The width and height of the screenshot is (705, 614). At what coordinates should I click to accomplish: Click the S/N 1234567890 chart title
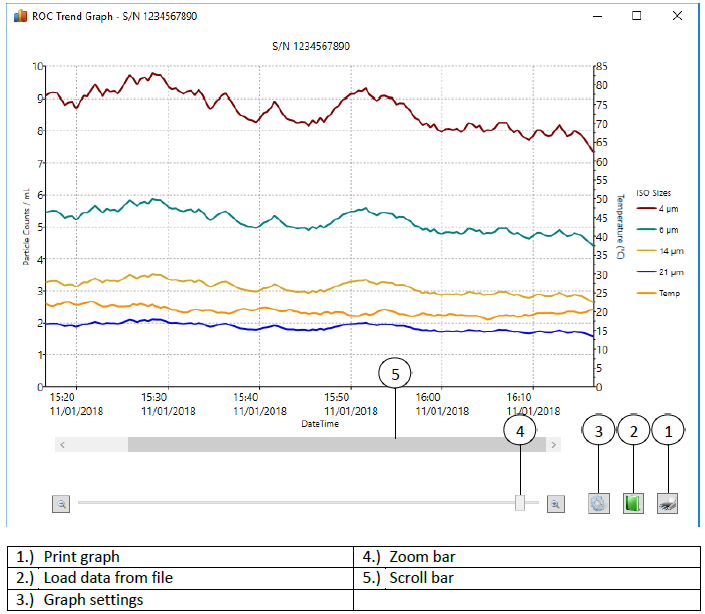(x=311, y=46)
